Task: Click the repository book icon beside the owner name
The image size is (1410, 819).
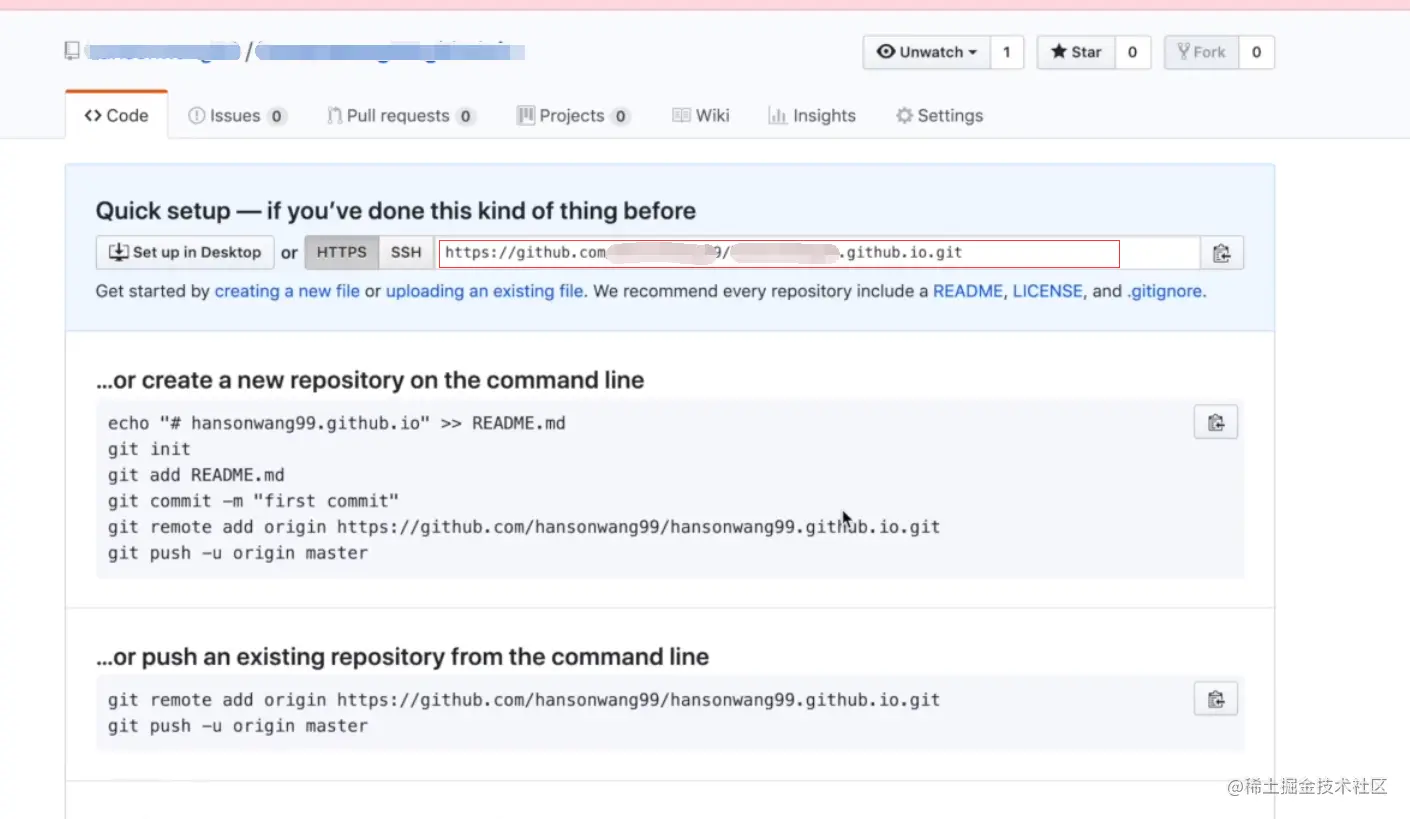Action: point(72,51)
